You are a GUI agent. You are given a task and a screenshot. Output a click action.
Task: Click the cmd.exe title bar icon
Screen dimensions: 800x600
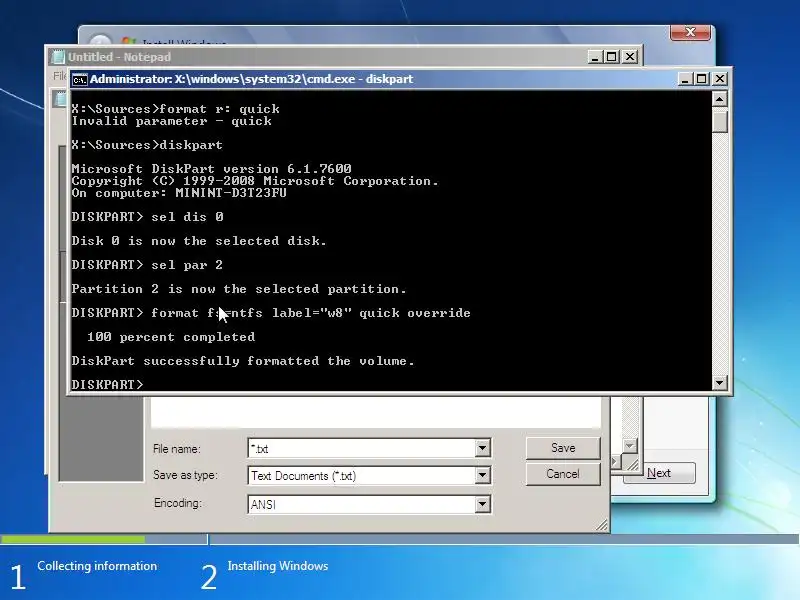79,80
